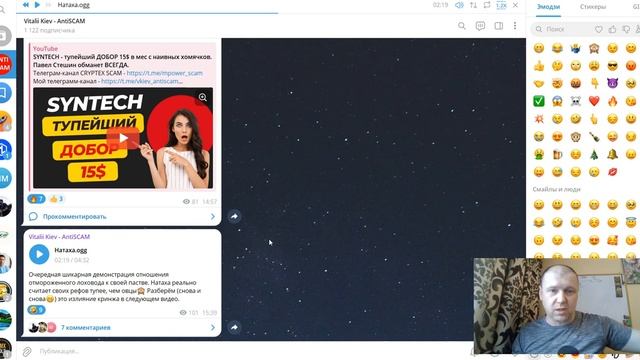The image size is (640, 360).
Task: Insert the see-no-evil monkey emoji
Action: [x=594, y=48]
